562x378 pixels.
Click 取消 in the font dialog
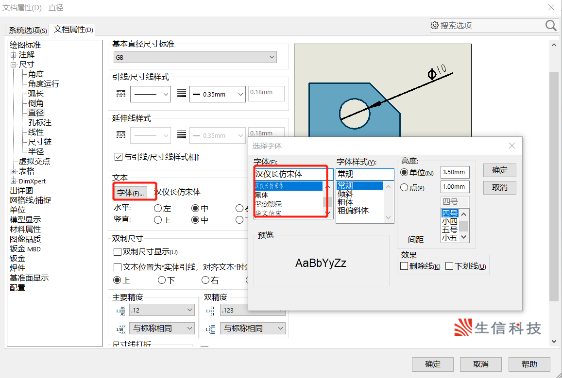(500, 188)
